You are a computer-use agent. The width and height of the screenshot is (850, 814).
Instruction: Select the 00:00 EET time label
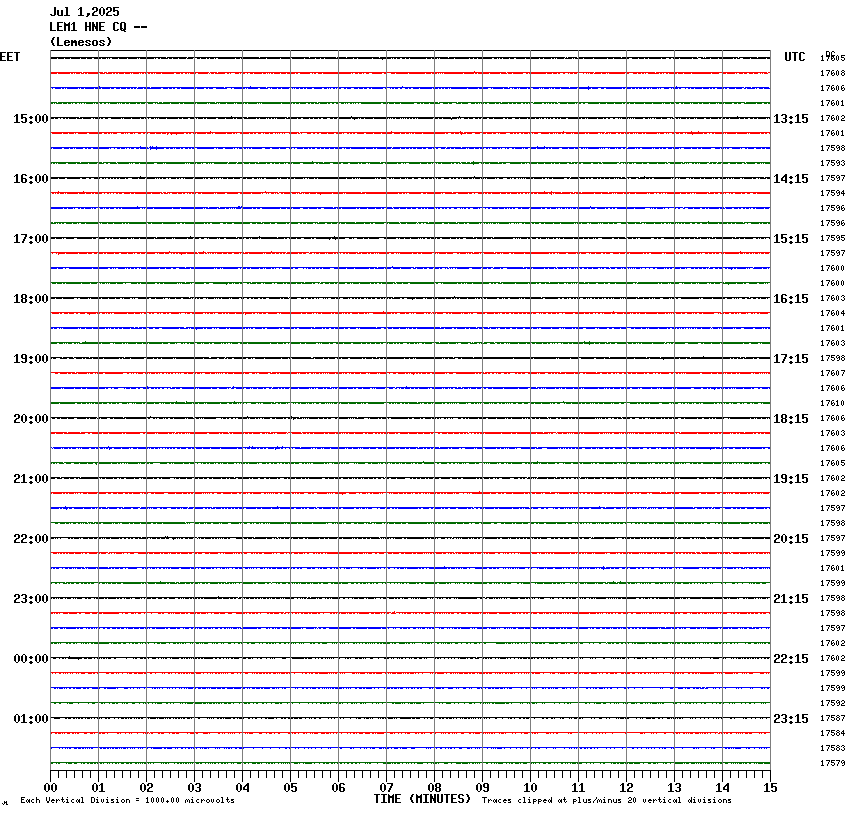point(31,659)
